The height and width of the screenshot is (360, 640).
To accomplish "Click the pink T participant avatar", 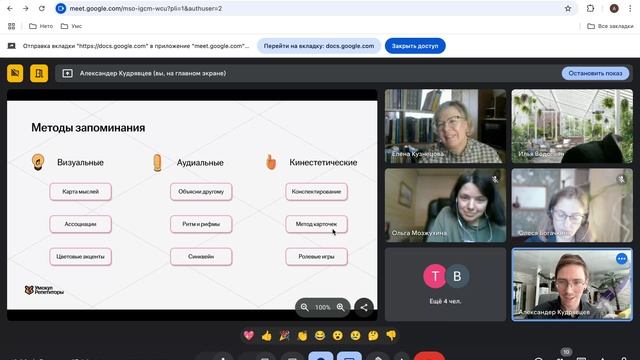I will (x=435, y=276).
